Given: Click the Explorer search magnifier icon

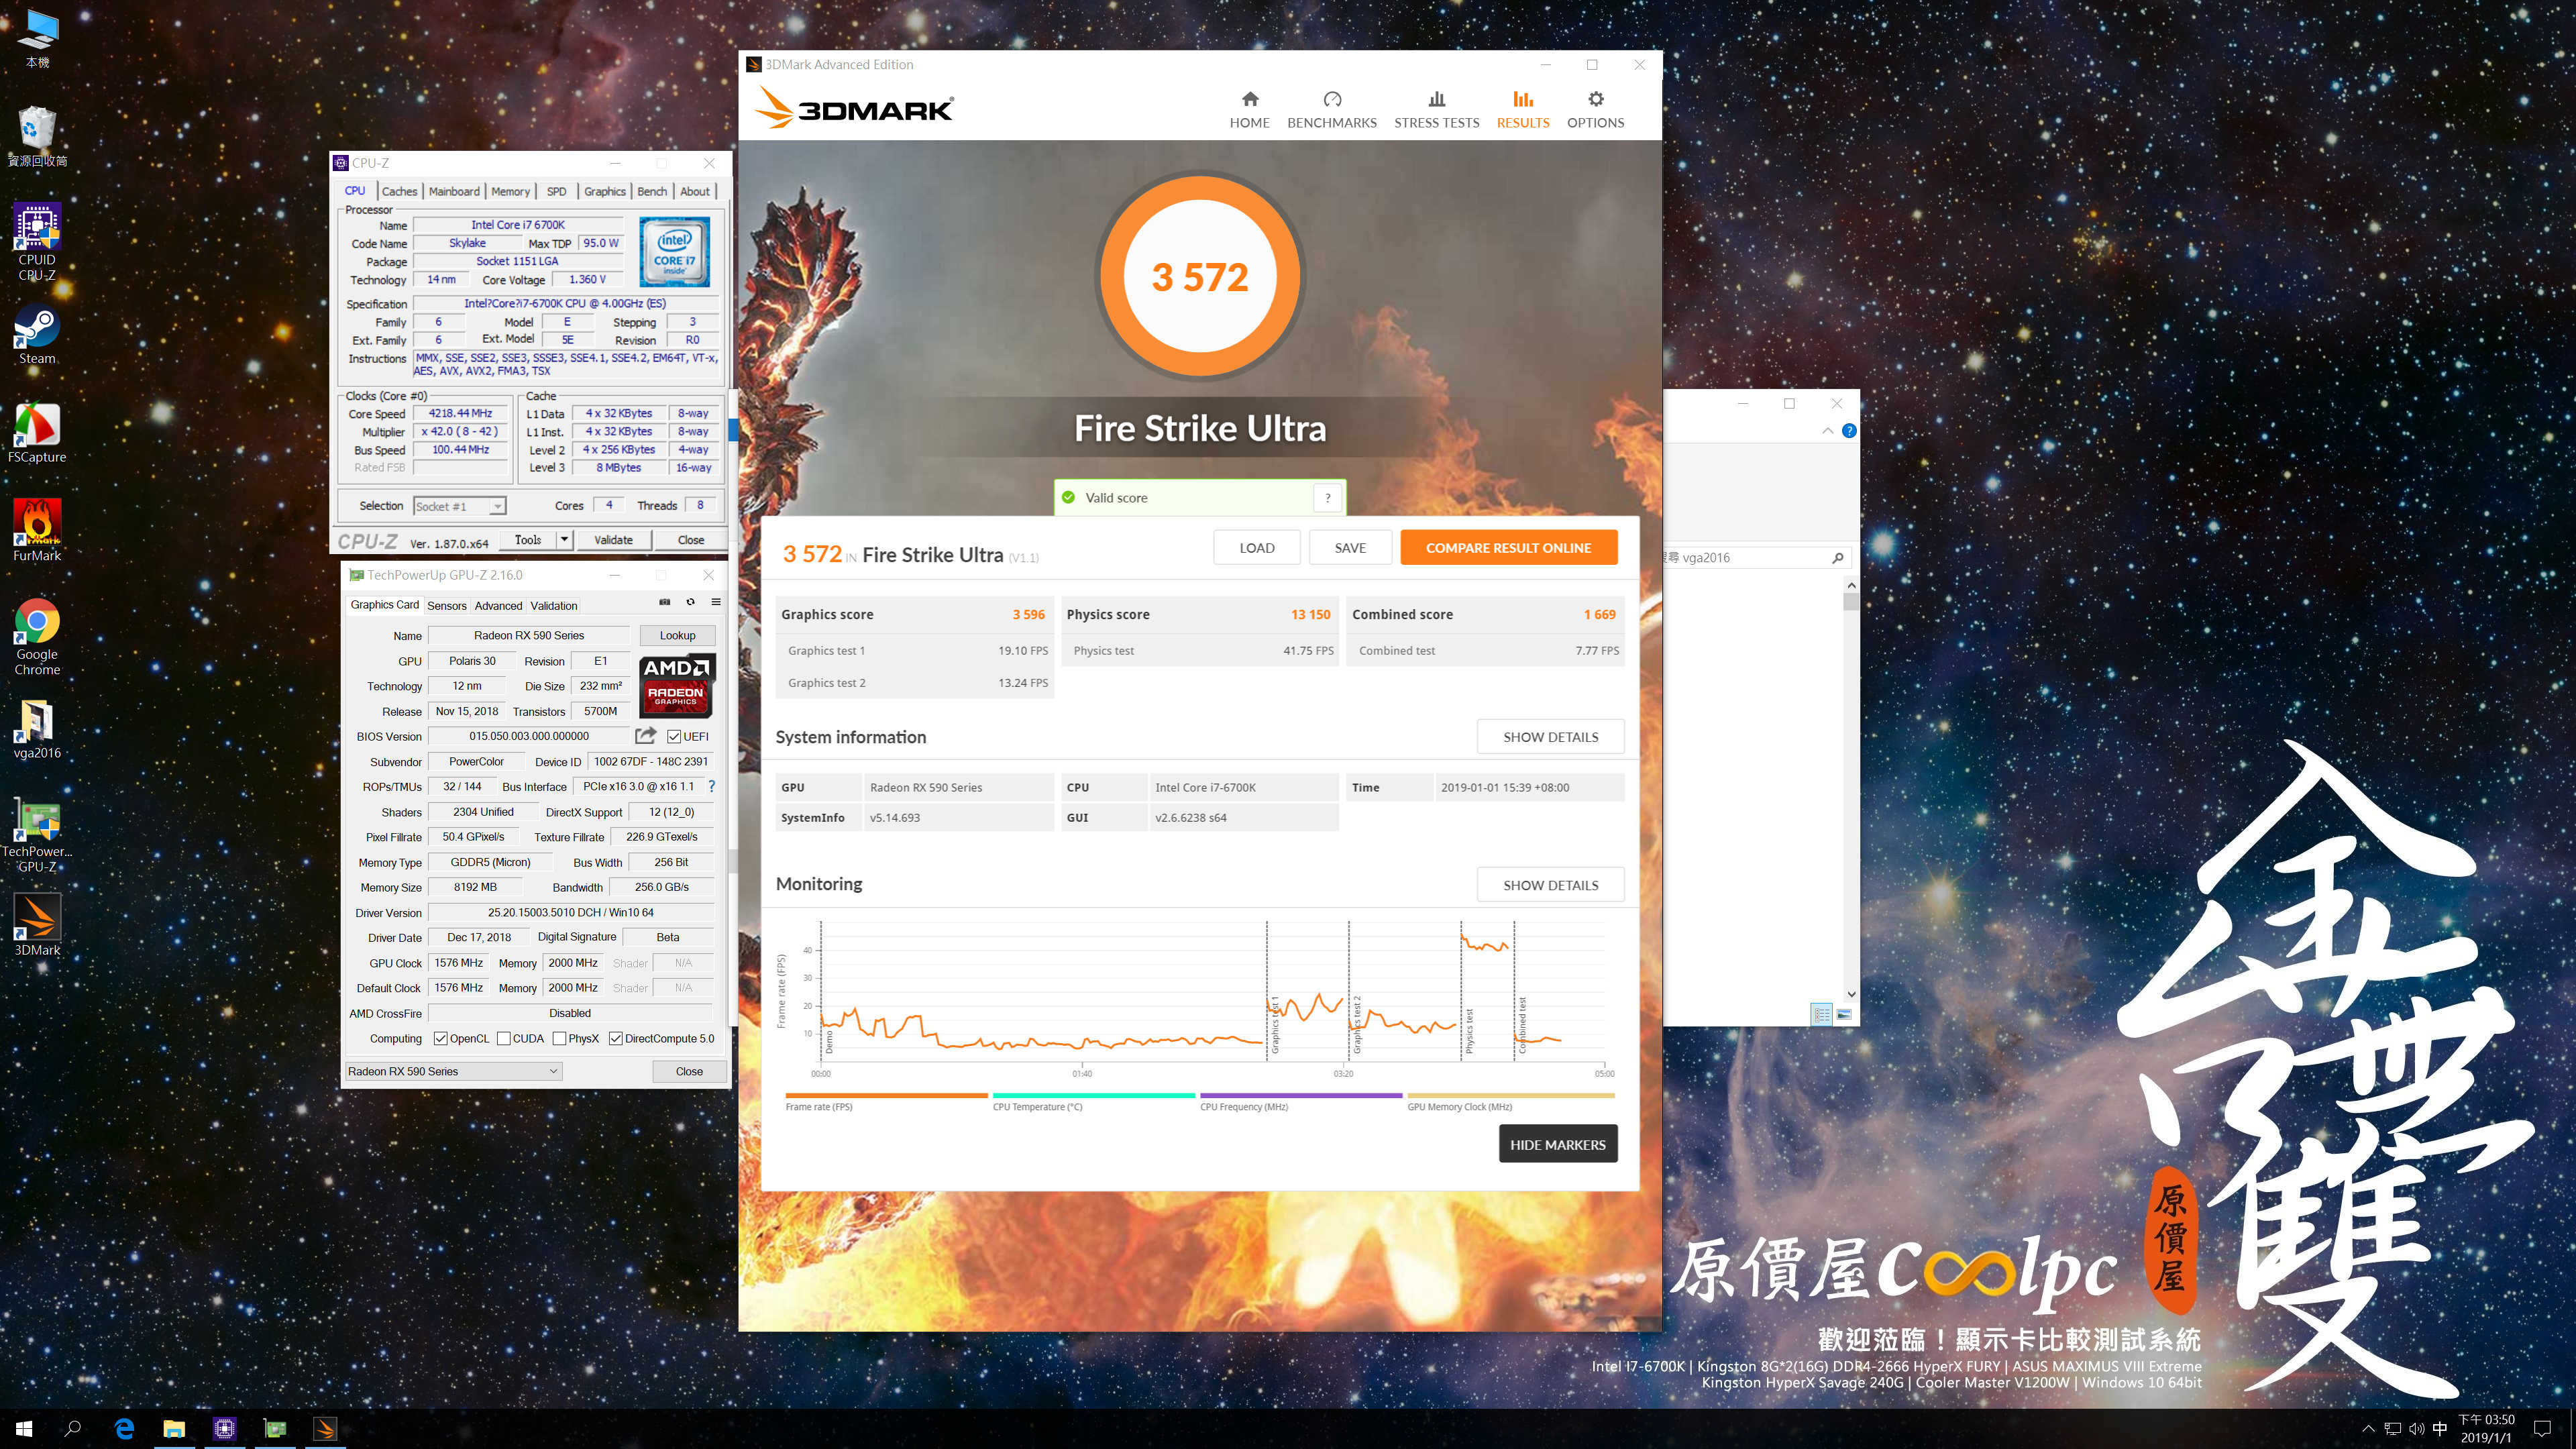Looking at the screenshot, I should click(1837, 558).
